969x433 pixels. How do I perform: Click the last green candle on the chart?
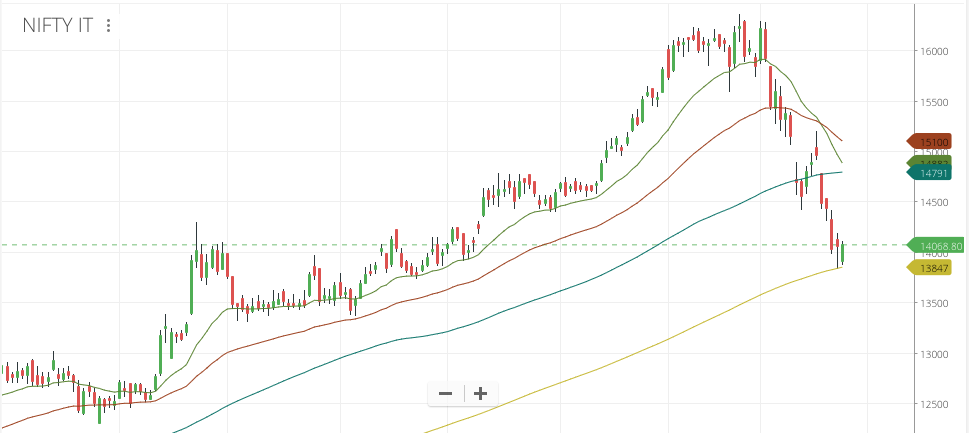tap(843, 253)
